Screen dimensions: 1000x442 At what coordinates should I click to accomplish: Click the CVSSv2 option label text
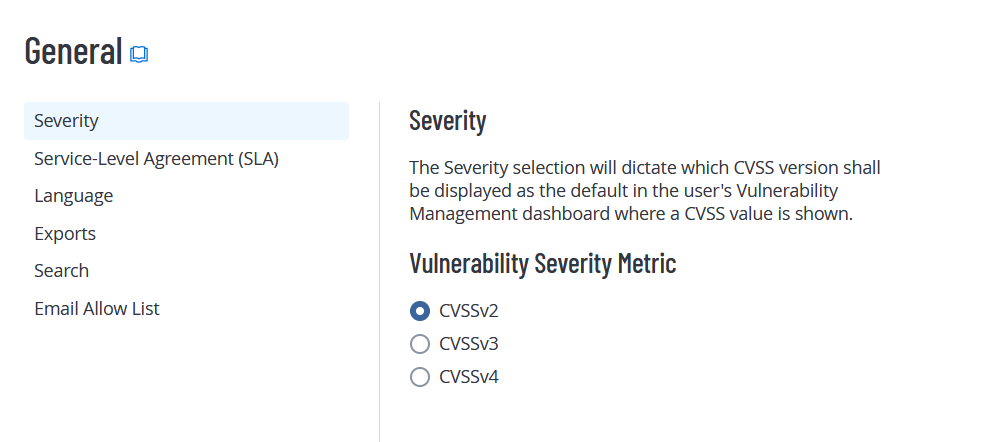coord(468,311)
